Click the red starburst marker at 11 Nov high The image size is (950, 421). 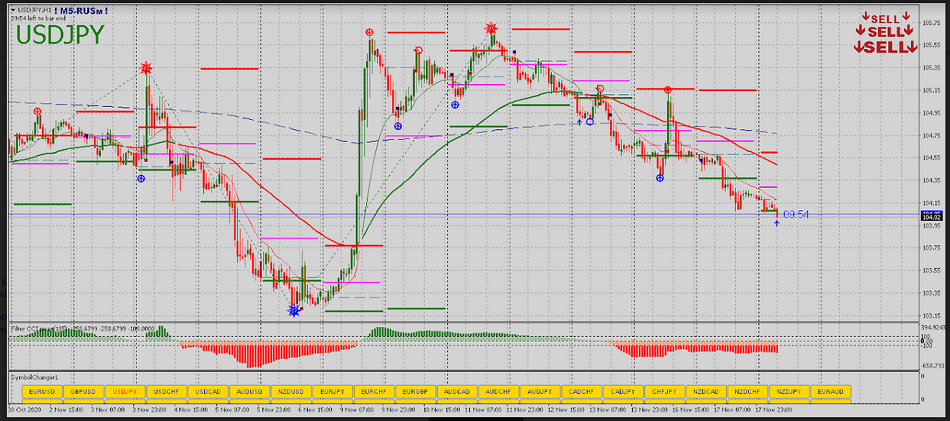[x=491, y=28]
